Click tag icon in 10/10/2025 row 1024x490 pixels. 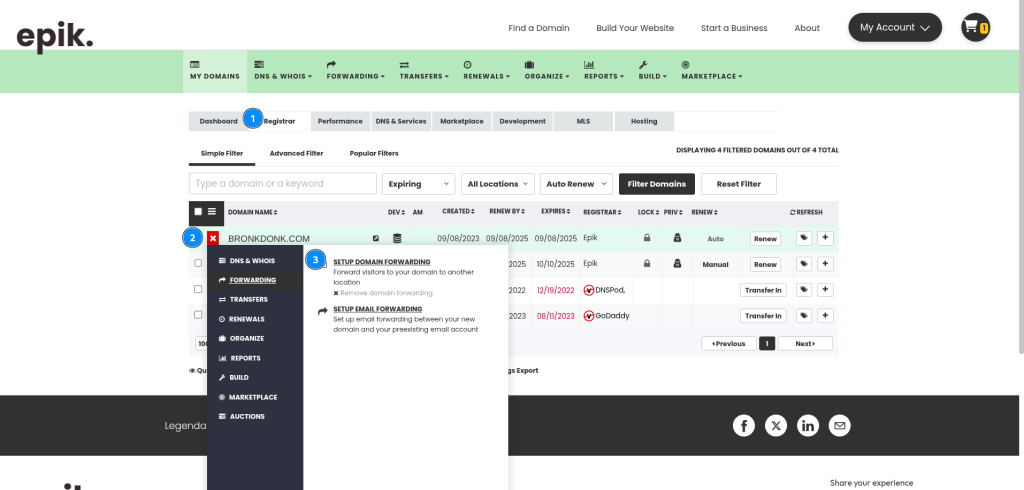(x=804, y=264)
